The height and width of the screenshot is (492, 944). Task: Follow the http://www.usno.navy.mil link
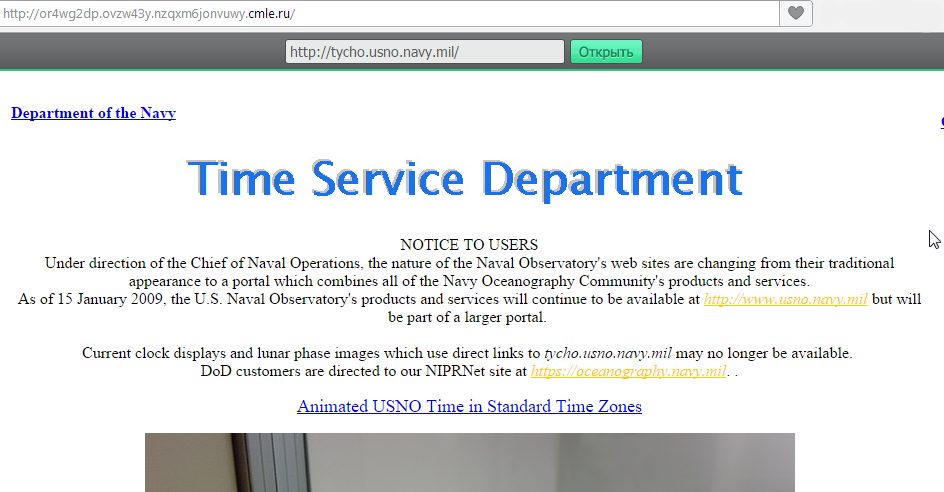785,299
